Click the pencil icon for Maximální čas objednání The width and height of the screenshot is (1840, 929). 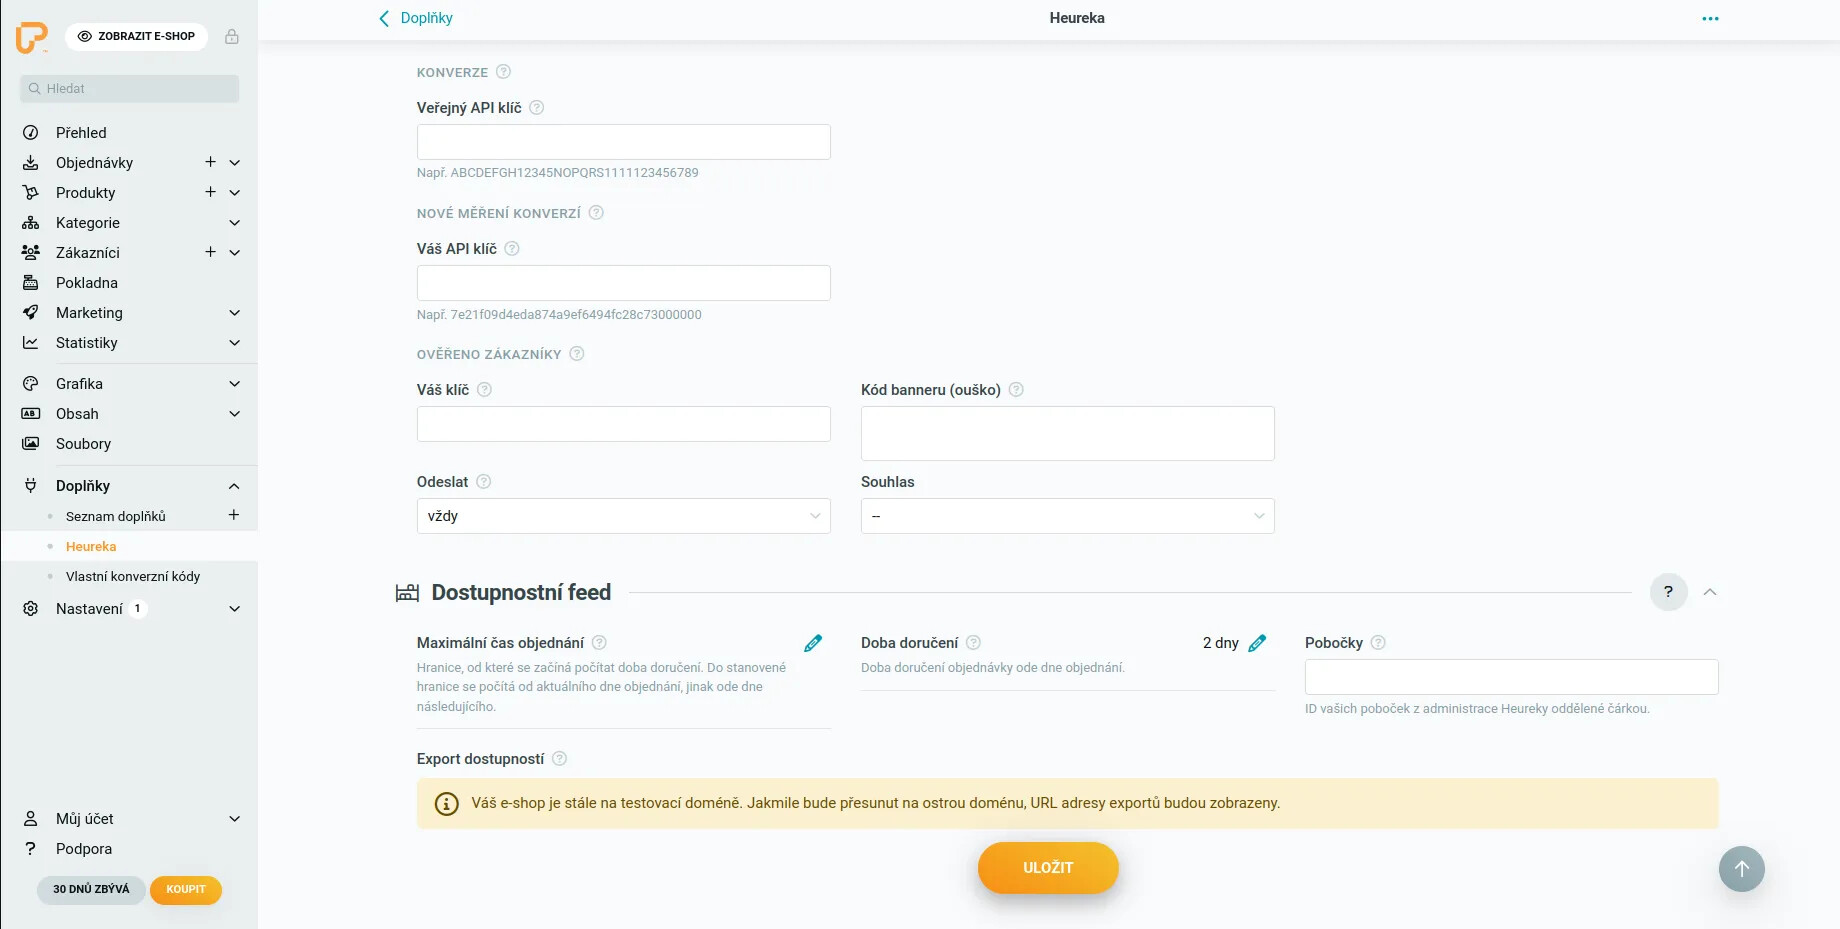(x=813, y=643)
